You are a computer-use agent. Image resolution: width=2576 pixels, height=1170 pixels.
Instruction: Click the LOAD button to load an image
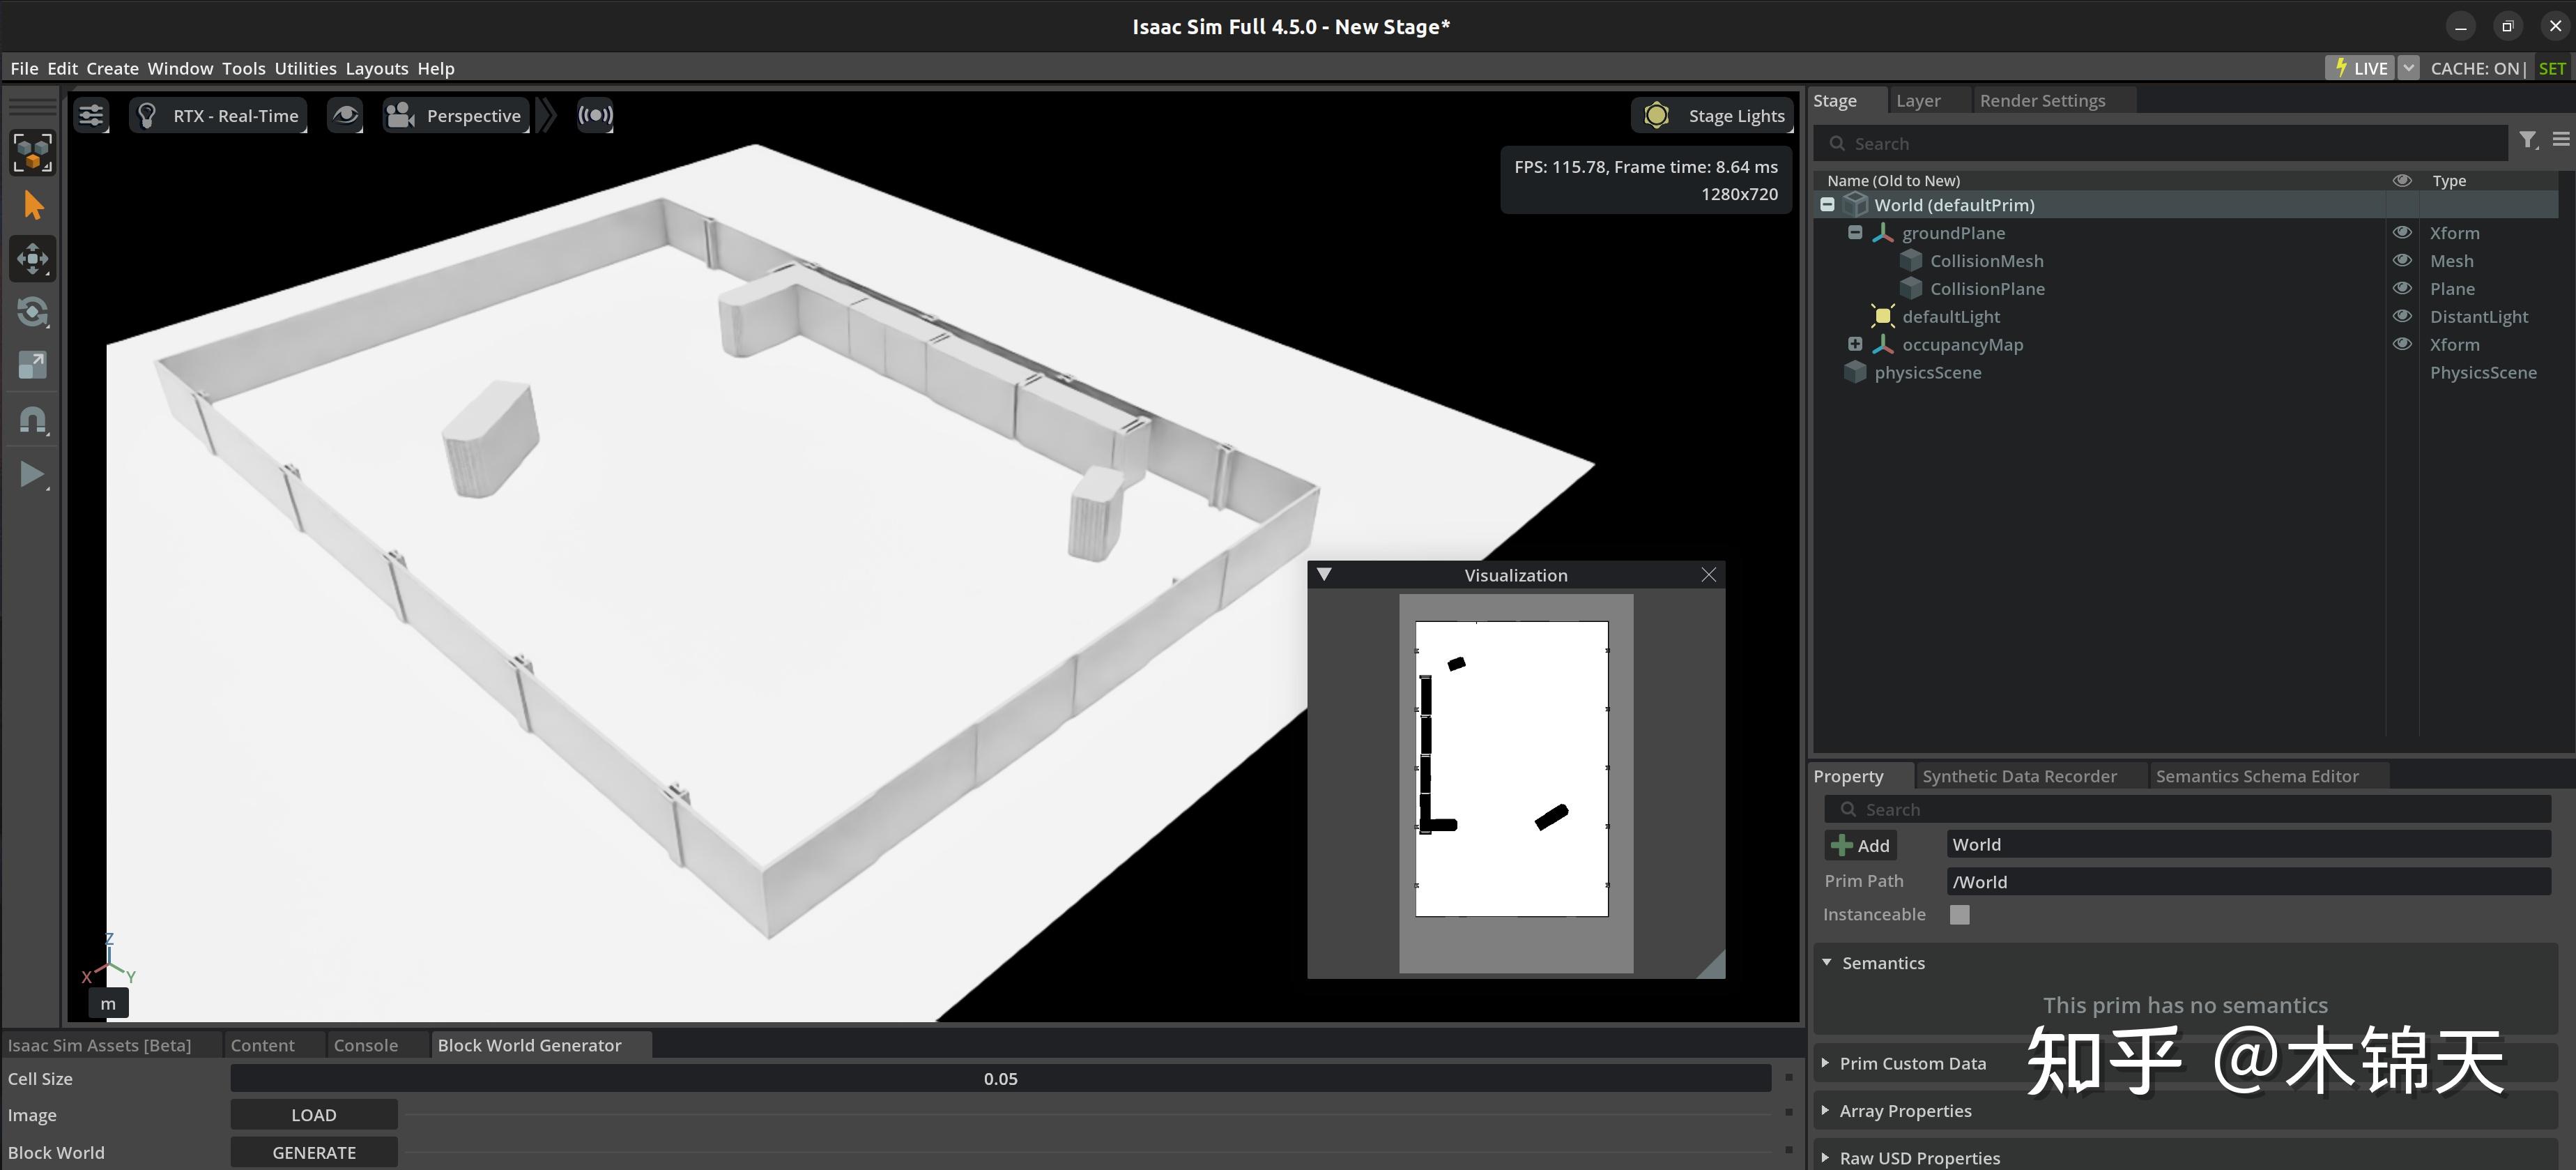(313, 1114)
